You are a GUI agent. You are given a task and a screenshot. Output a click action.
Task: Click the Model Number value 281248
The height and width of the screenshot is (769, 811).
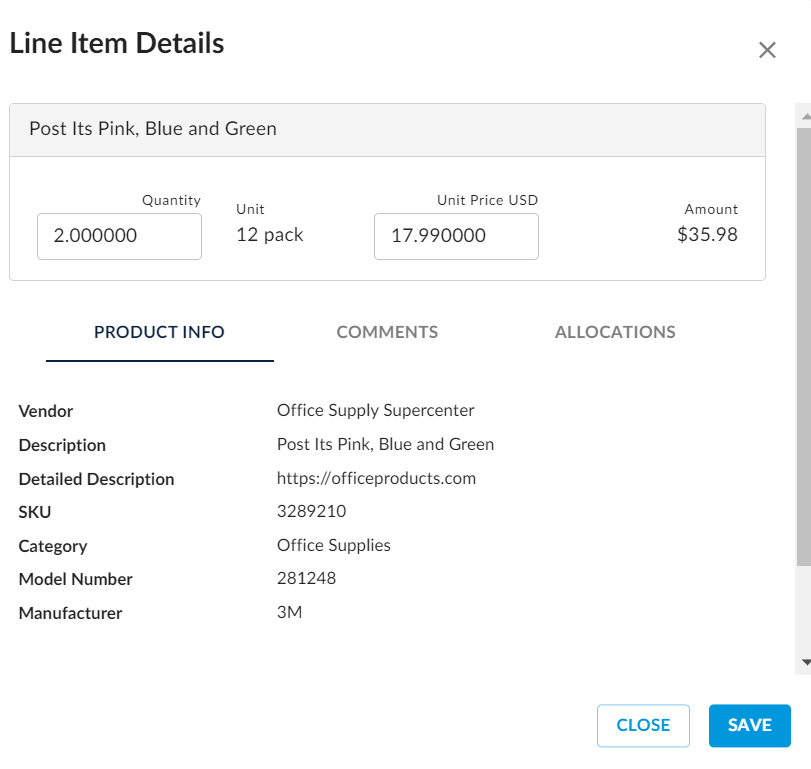(x=306, y=578)
